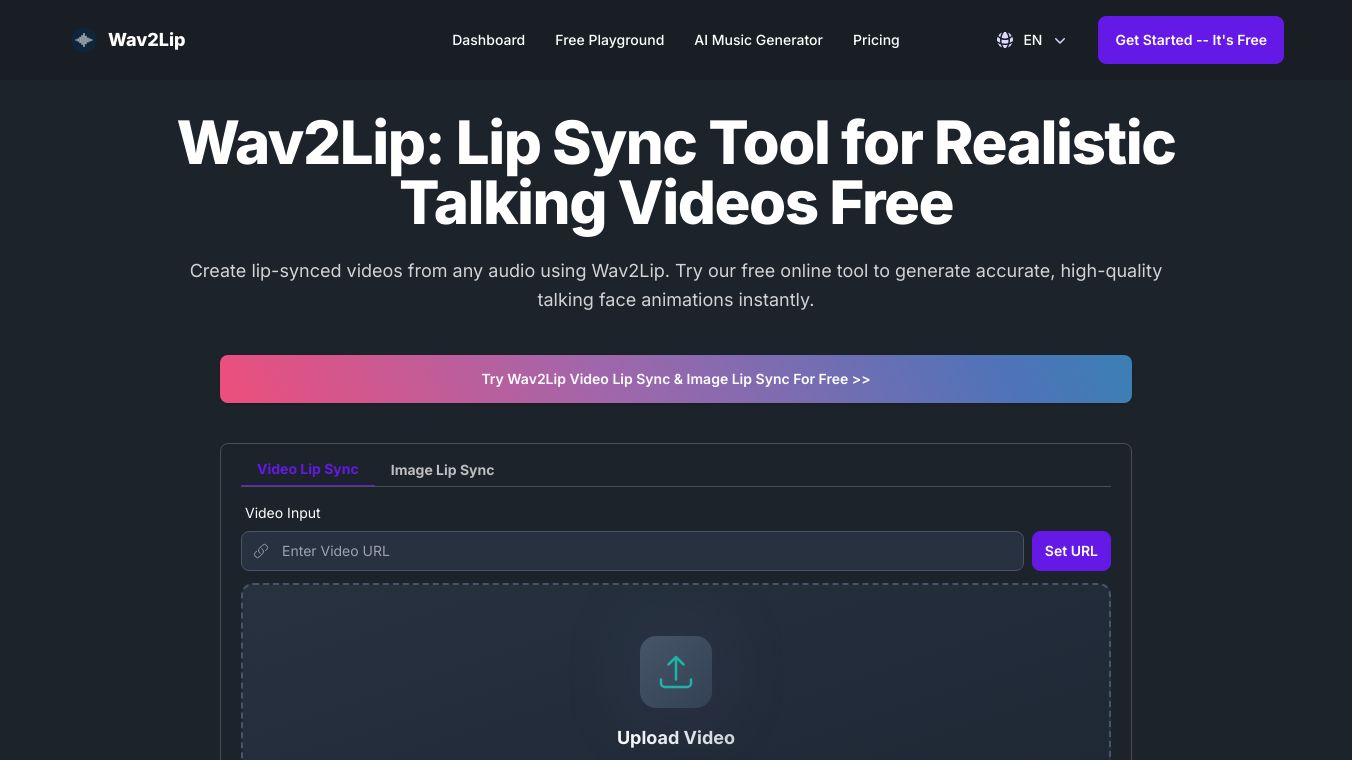Open the AI Music Generator page
The width and height of the screenshot is (1352, 760).
[x=758, y=40]
